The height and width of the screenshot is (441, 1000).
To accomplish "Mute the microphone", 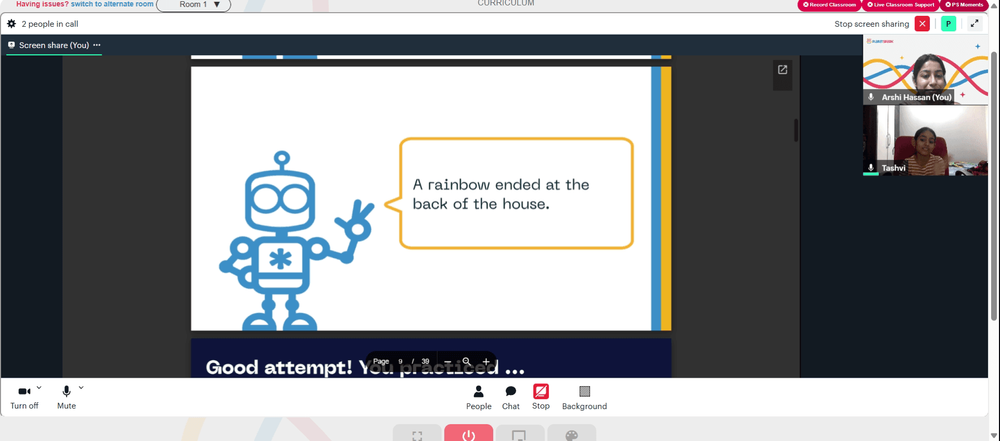I will 66,397.
